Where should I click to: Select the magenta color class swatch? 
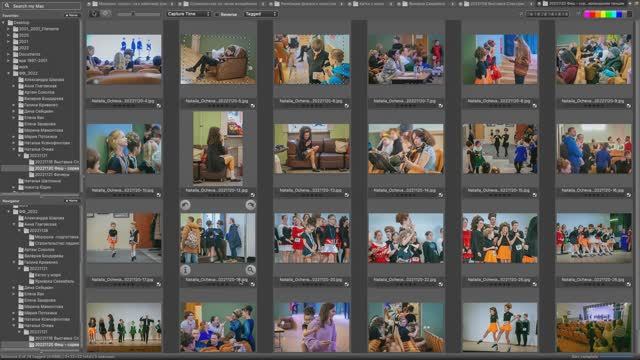click(588, 14)
